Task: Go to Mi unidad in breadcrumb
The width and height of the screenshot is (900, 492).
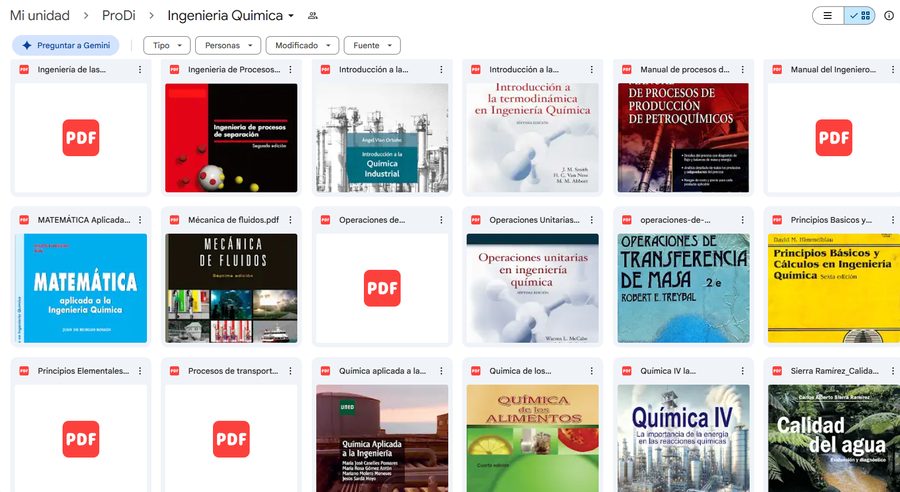Action: click(40, 16)
